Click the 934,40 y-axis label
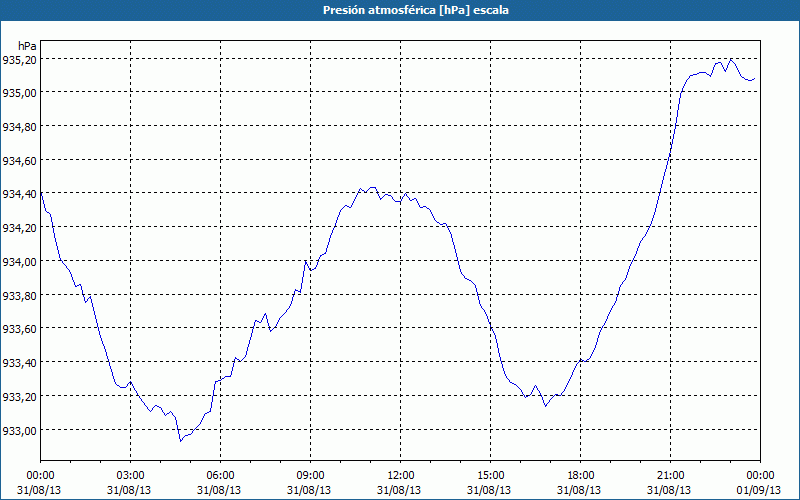800x500 pixels. (19, 194)
